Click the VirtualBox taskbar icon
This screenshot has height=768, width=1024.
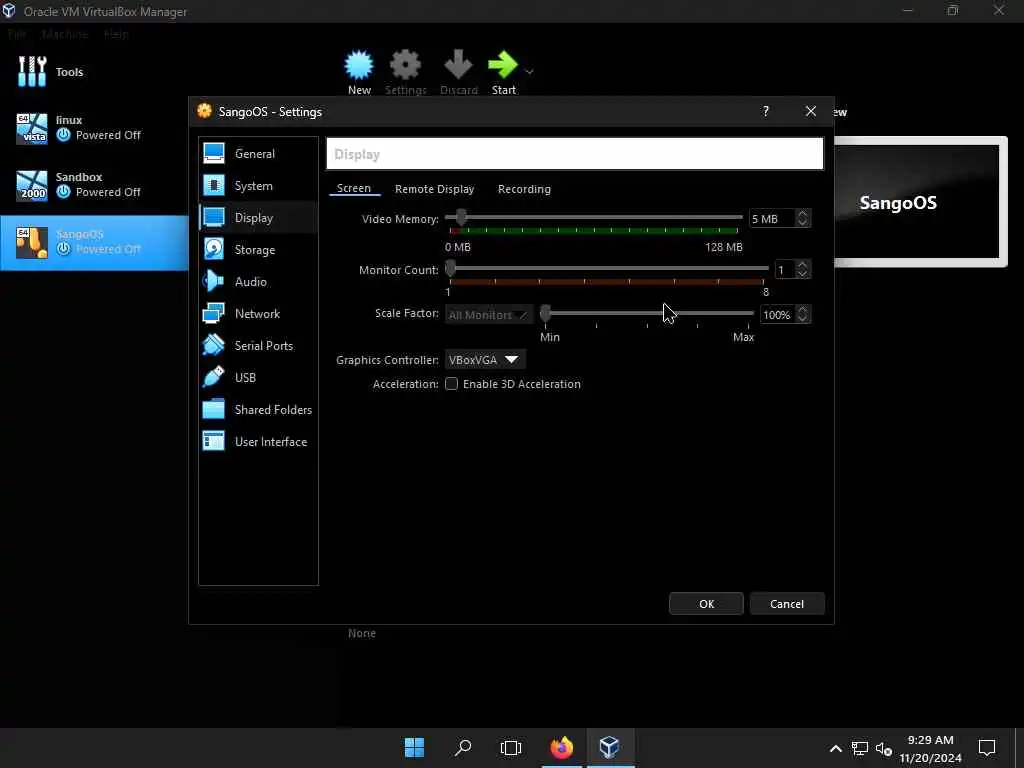pos(609,747)
